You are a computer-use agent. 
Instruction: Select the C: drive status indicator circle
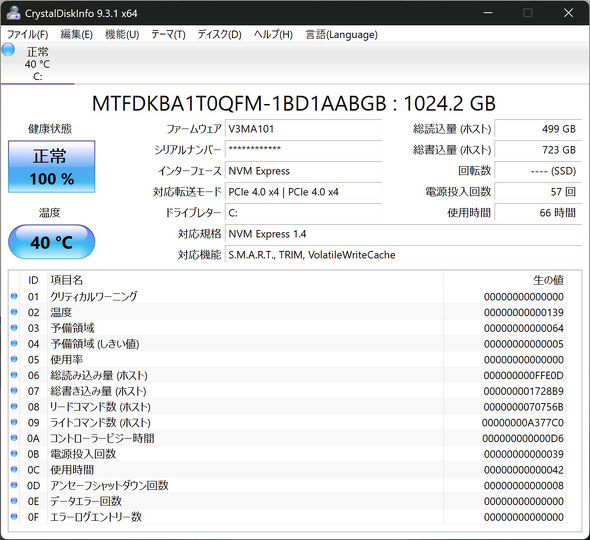click(x=8, y=50)
